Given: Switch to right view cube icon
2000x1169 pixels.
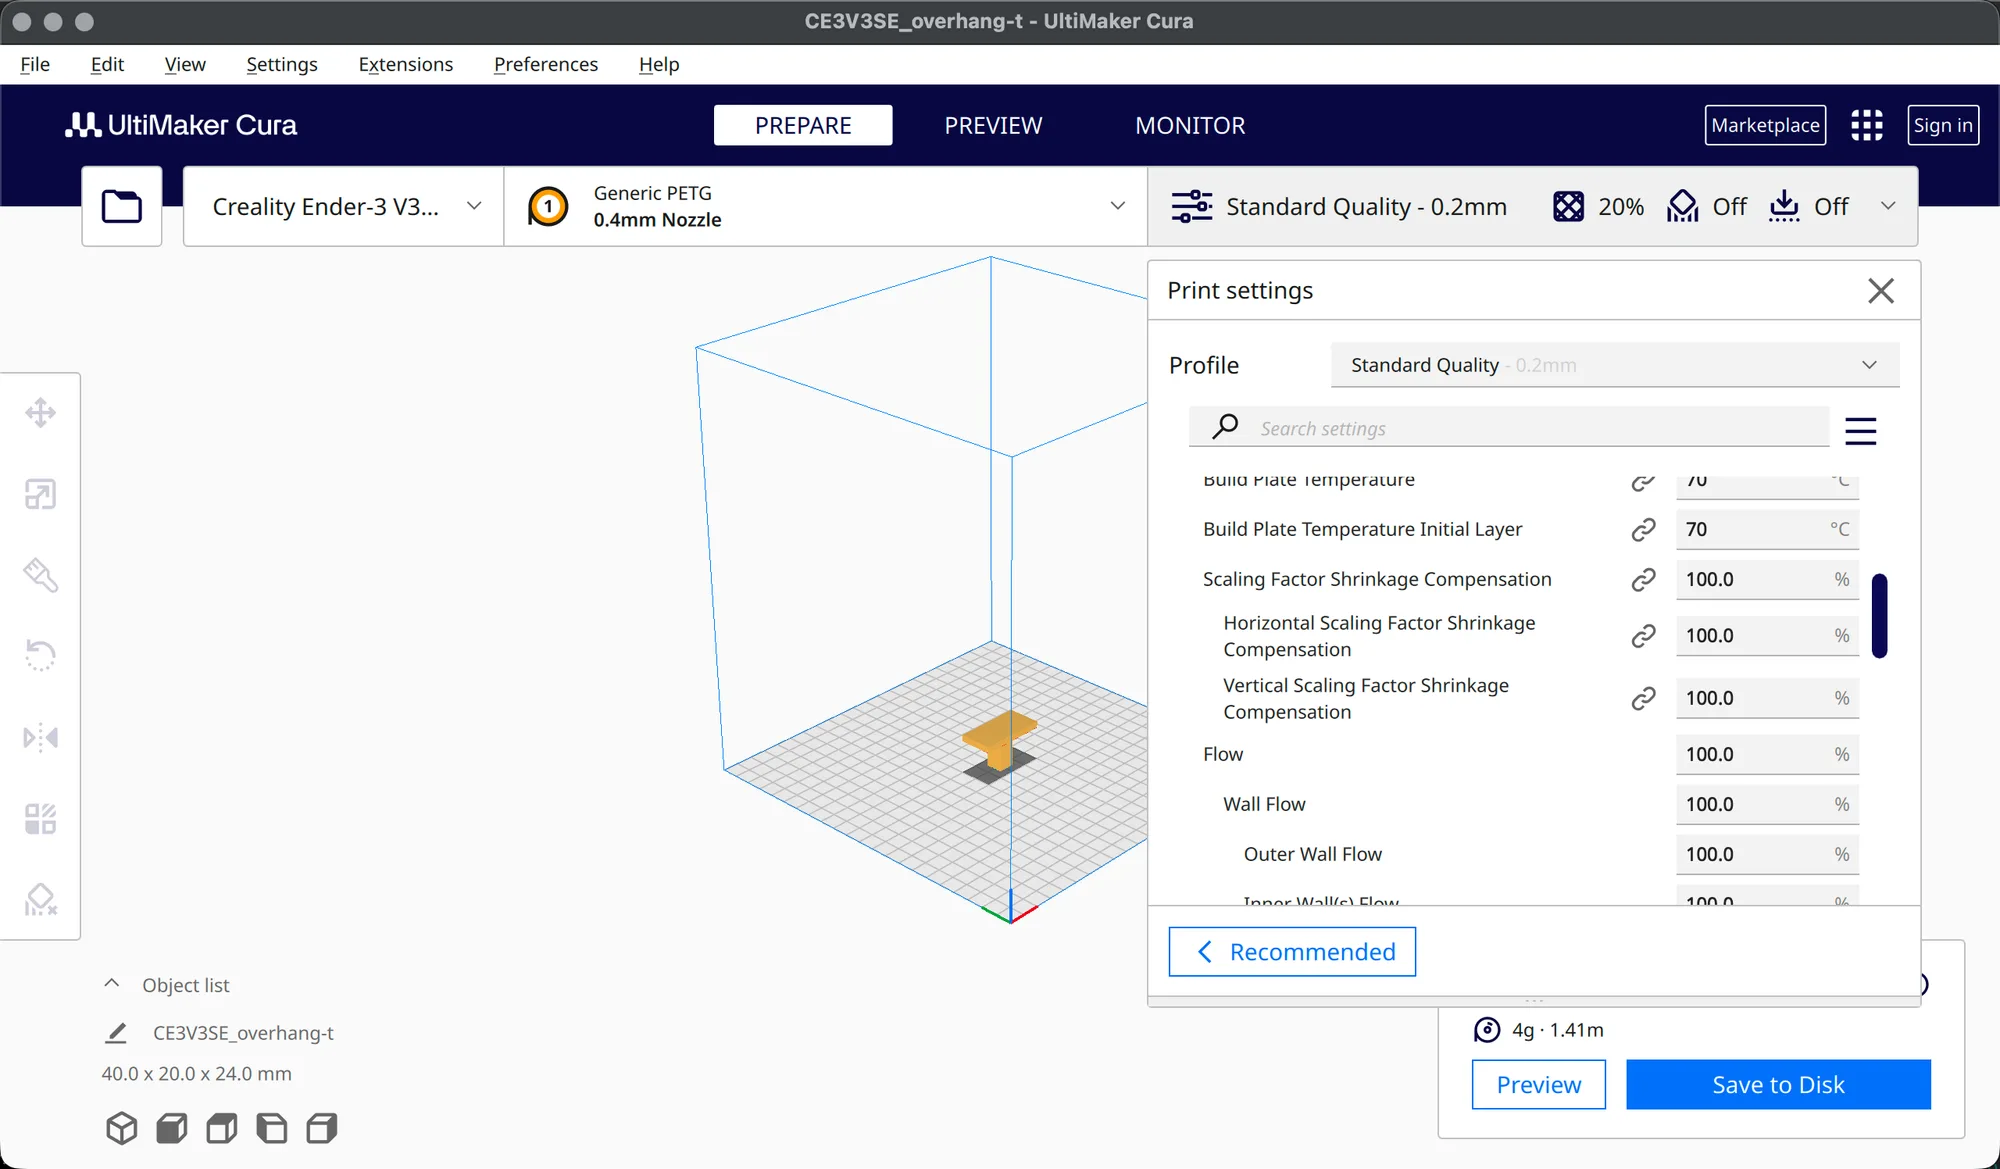Looking at the screenshot, I should tap(322, 1128).
